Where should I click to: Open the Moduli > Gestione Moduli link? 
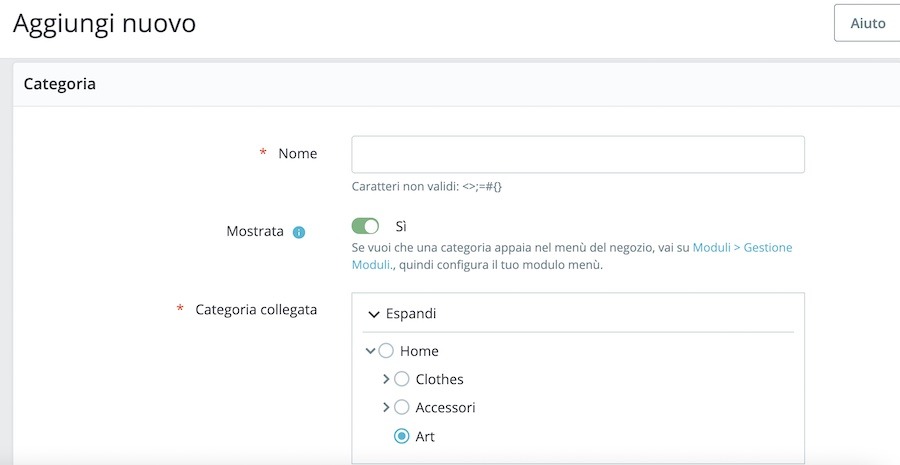(742, 247)
